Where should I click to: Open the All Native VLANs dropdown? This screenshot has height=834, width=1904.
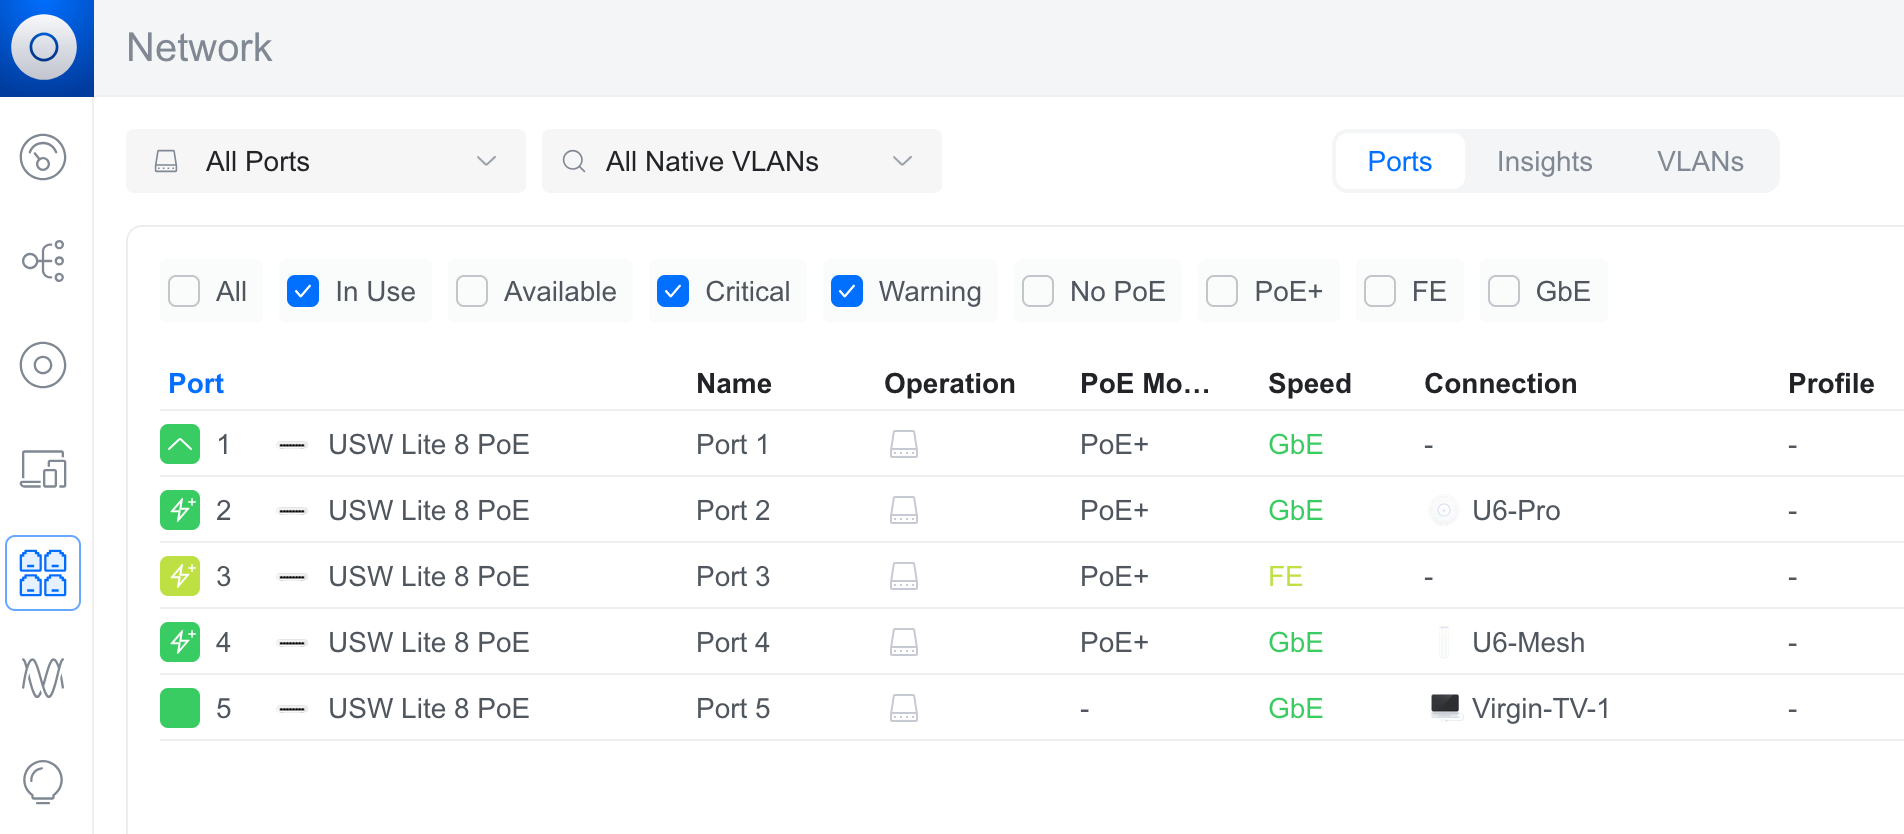tap(742, 161)
